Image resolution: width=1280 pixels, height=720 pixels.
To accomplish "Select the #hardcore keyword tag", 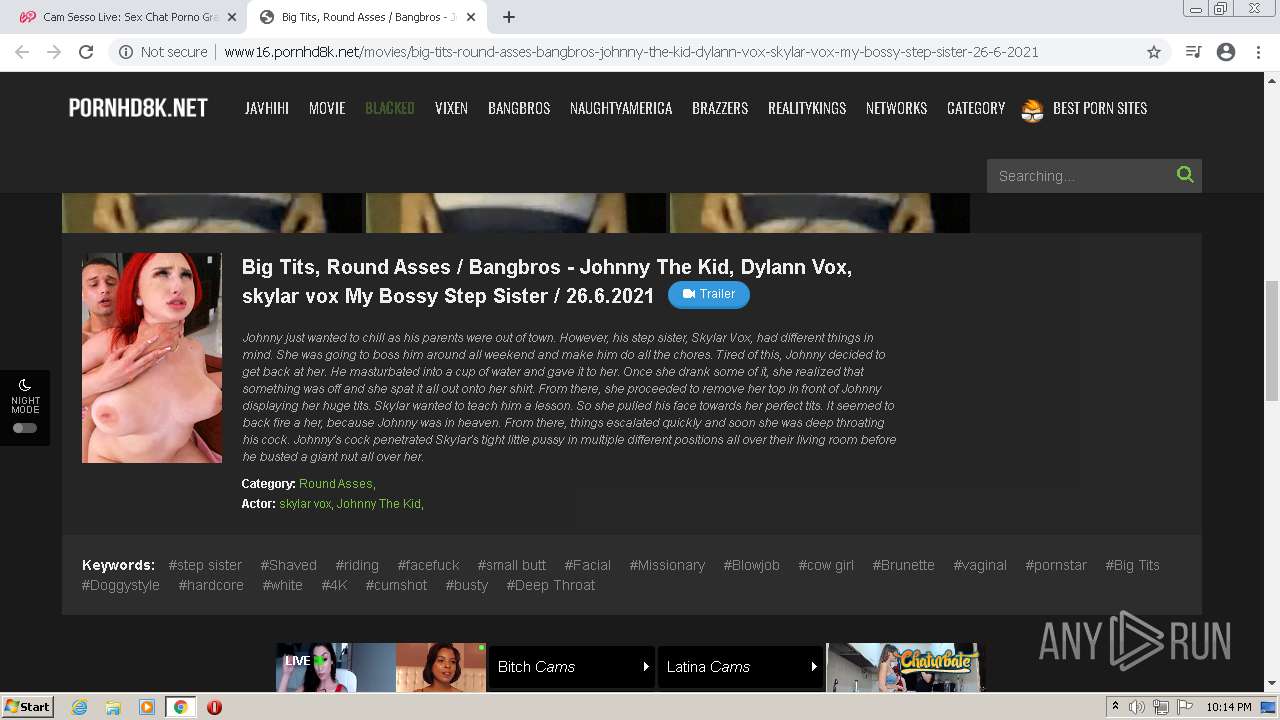I will pyautogui.click(x=211, y=585).
